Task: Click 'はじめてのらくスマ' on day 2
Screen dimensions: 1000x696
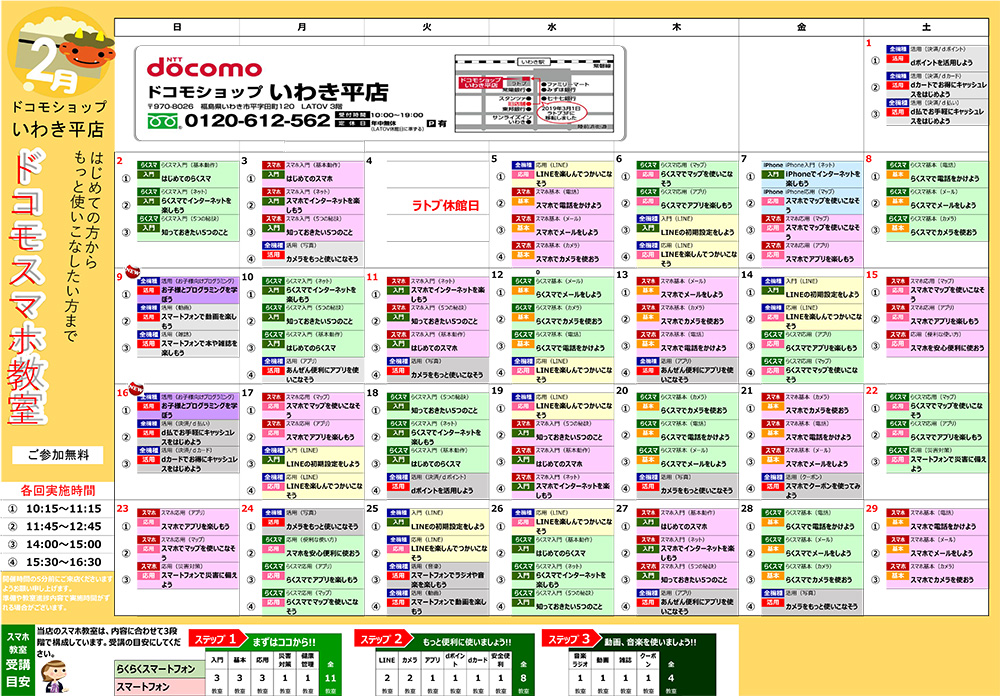Action: (186, 179)
